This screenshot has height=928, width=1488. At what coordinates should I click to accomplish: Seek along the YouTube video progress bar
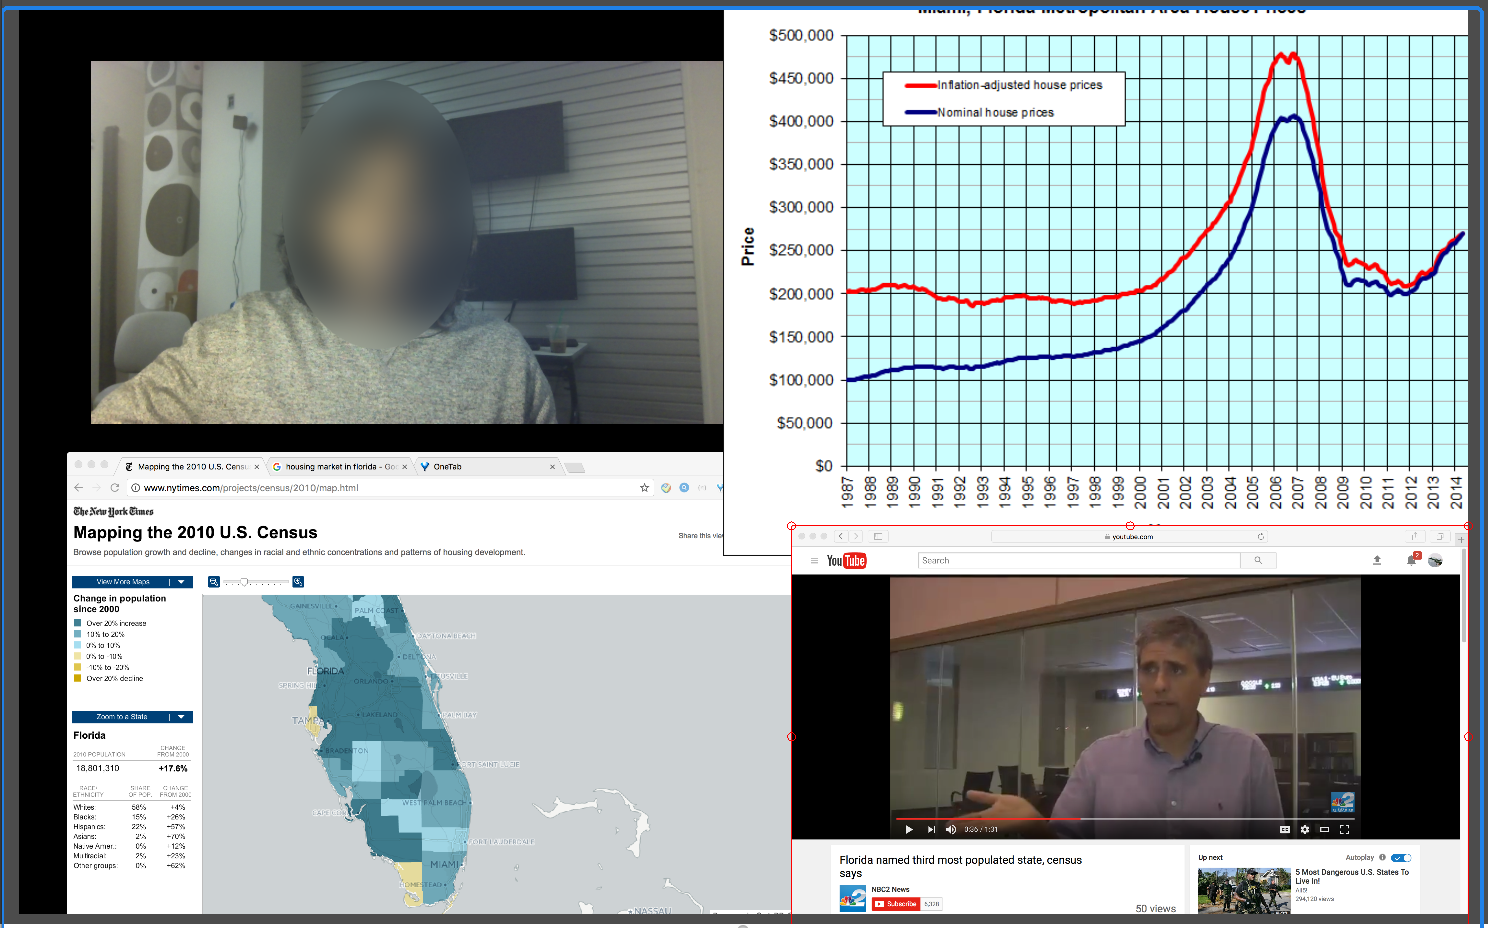point(1126,819)
